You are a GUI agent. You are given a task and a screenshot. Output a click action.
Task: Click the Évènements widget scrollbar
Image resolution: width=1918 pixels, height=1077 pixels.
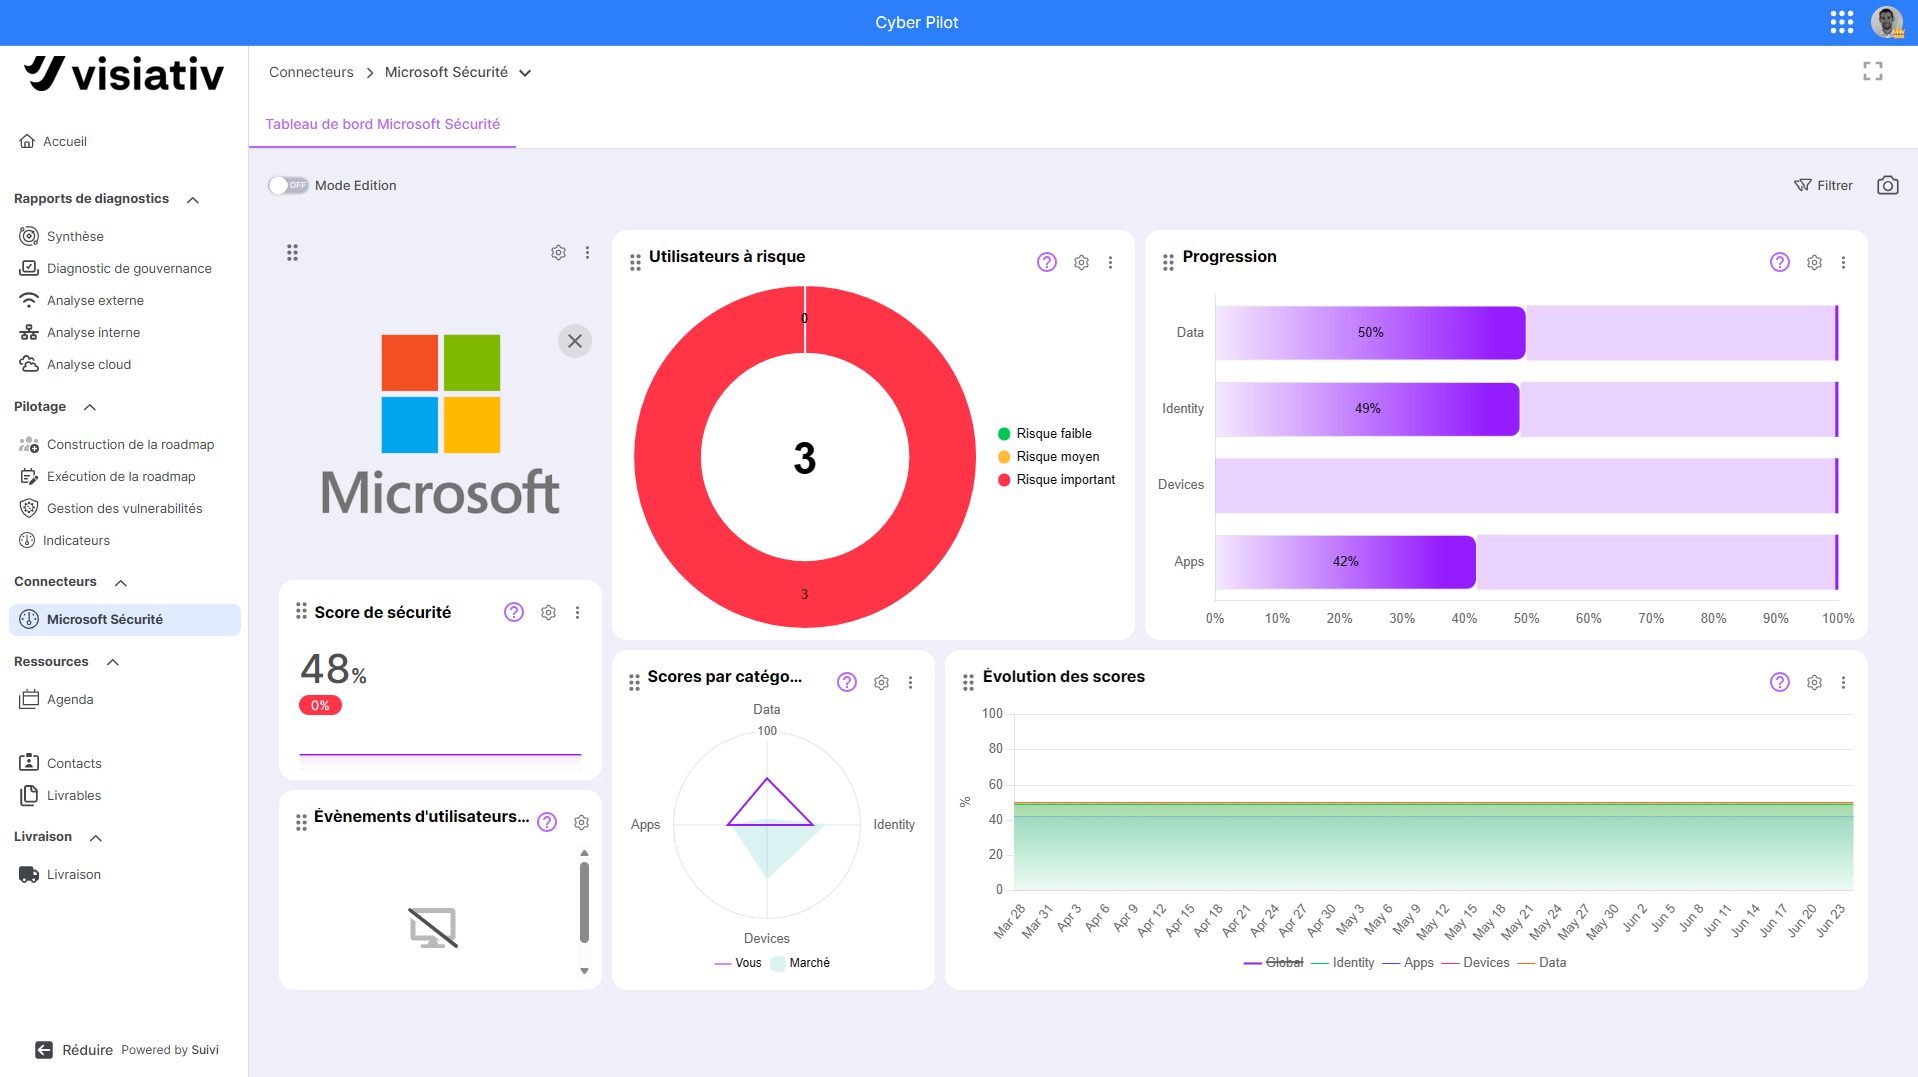coord(584,902)
